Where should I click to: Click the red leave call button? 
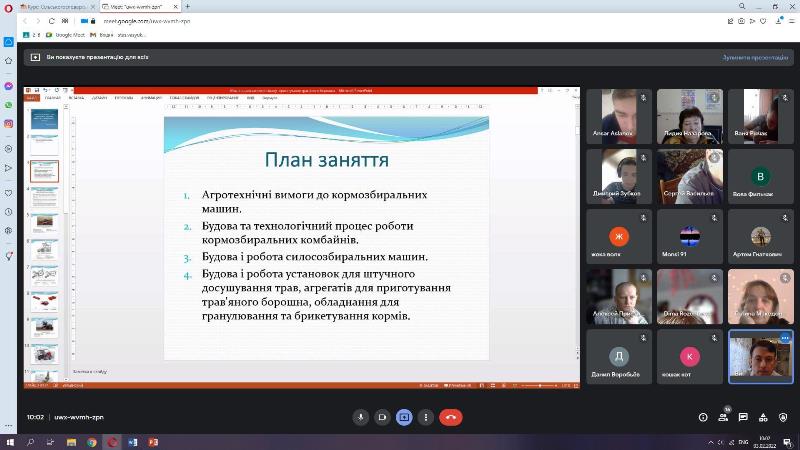(451, 417)
